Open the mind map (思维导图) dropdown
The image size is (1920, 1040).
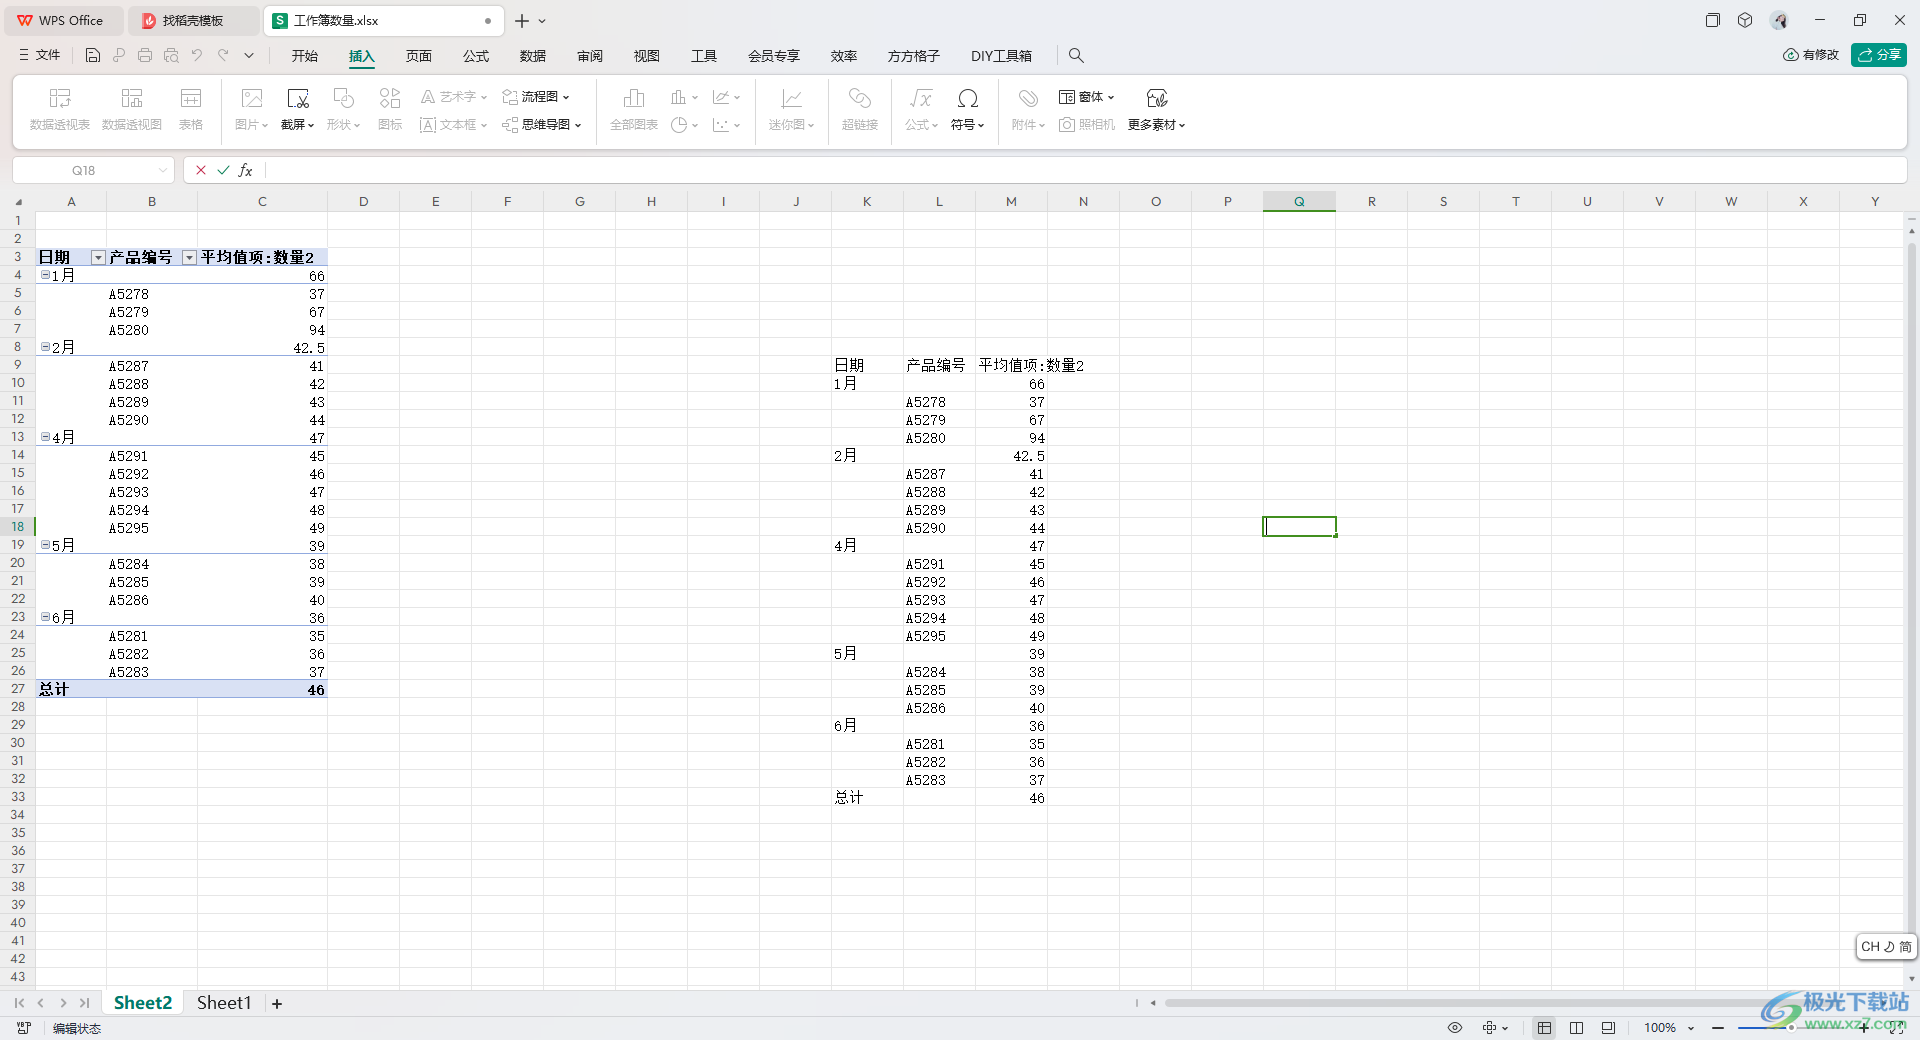tap(542, 125)
